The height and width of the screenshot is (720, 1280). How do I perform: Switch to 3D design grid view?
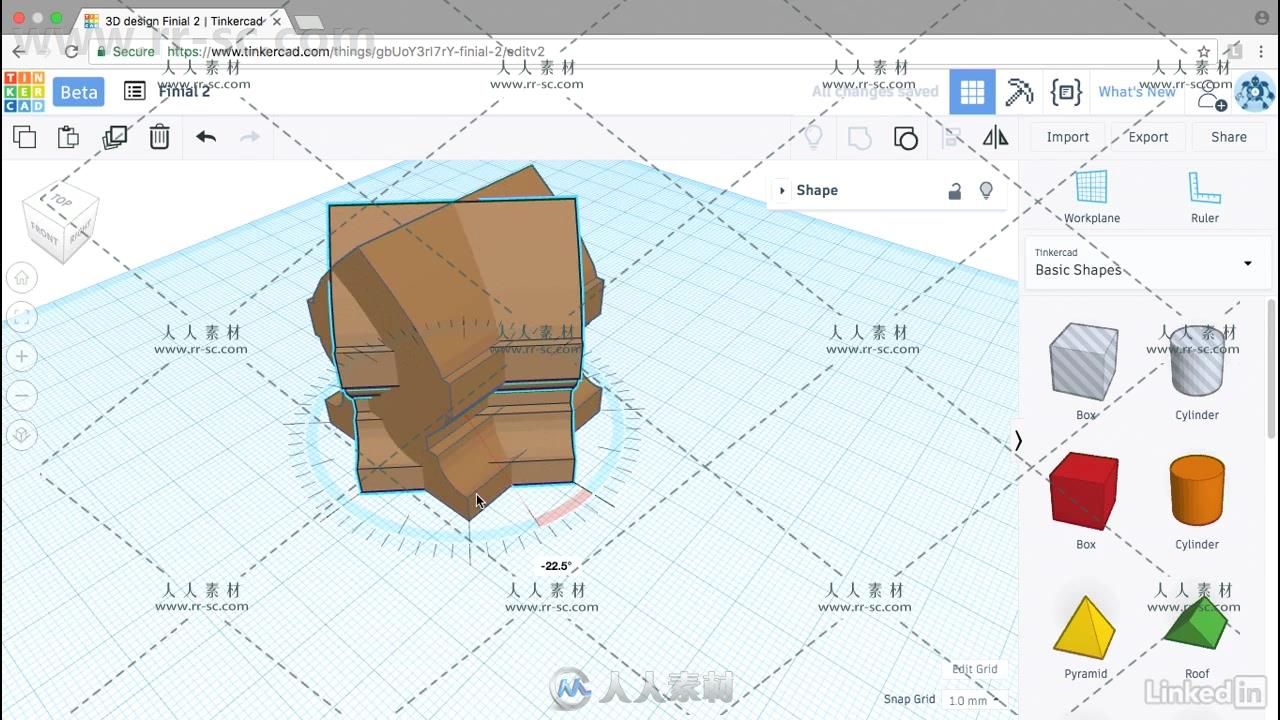[972, 92]
